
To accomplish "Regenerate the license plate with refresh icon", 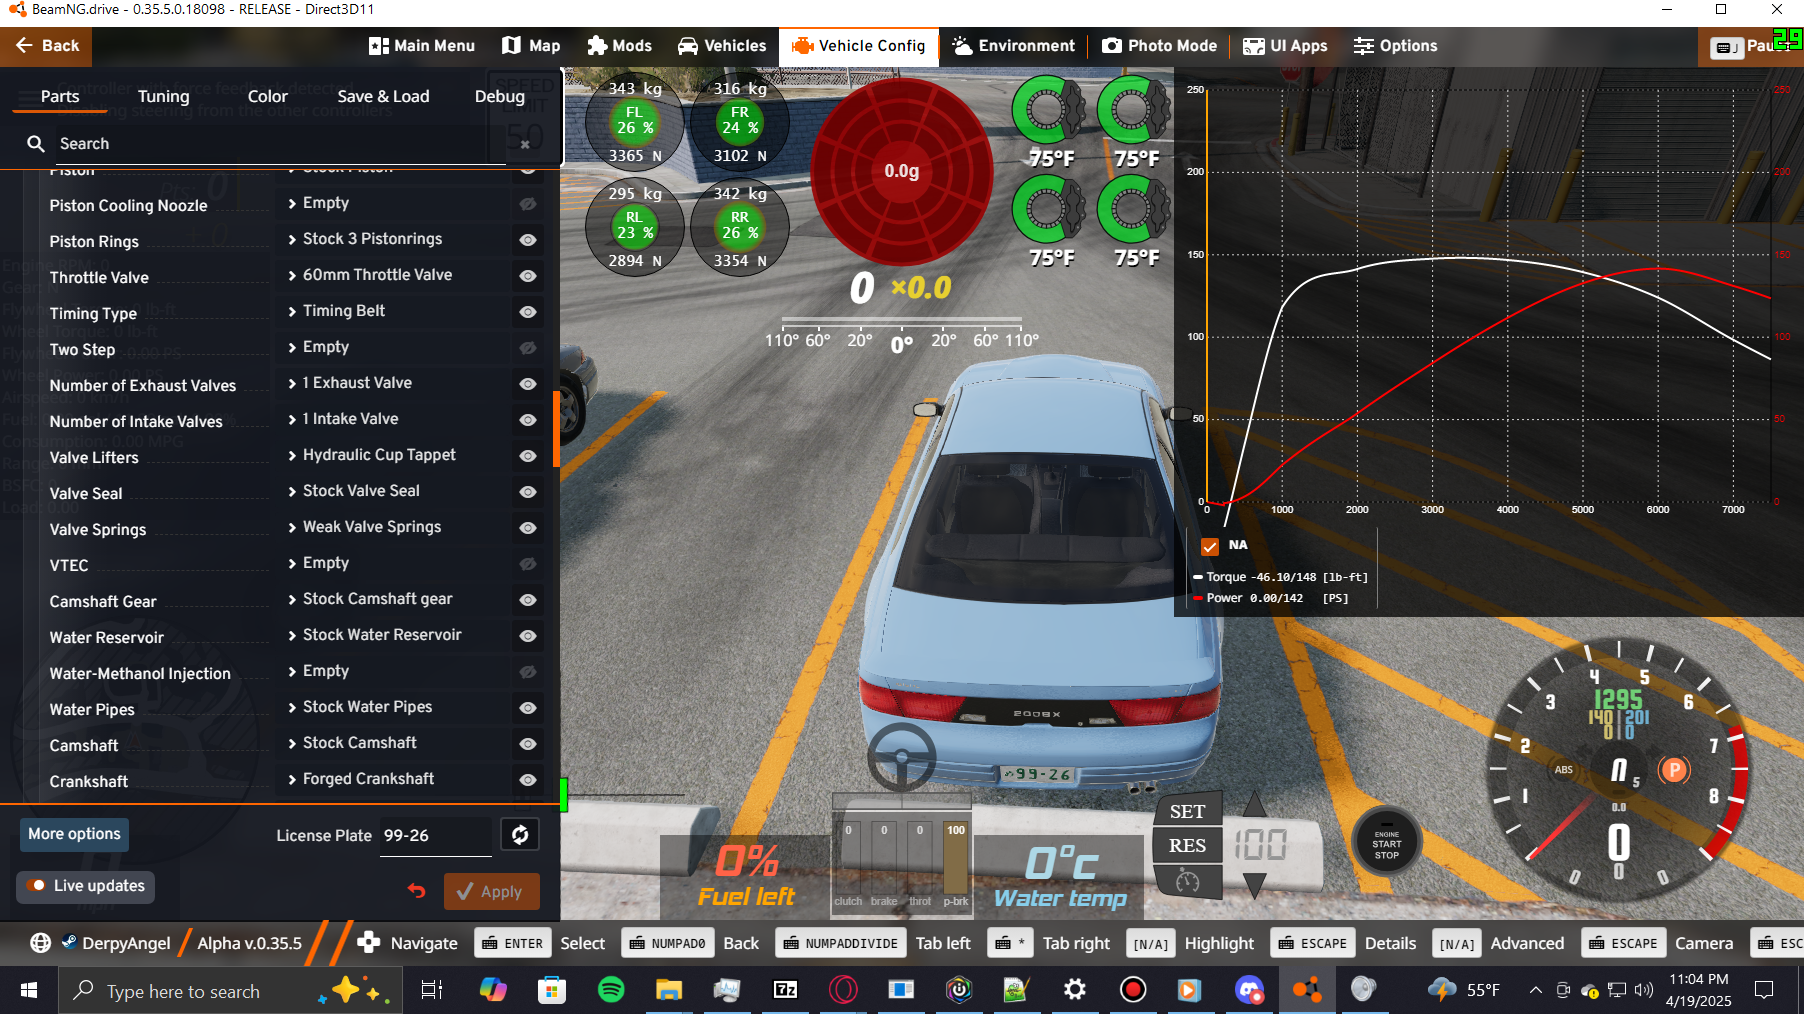I will pos(520,835).
